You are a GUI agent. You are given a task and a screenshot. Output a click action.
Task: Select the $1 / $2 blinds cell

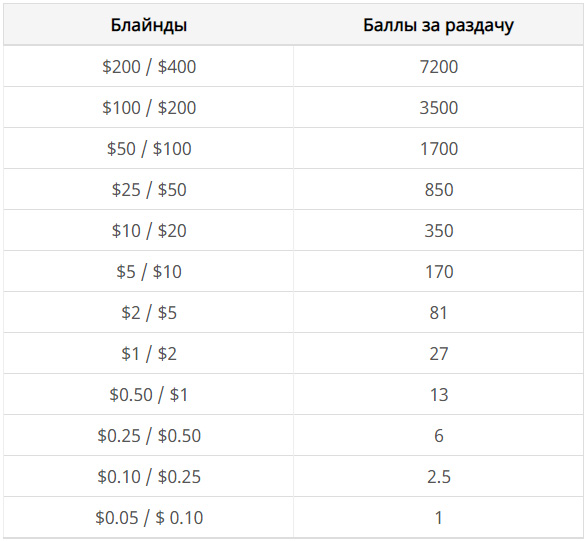click(149, 353)
